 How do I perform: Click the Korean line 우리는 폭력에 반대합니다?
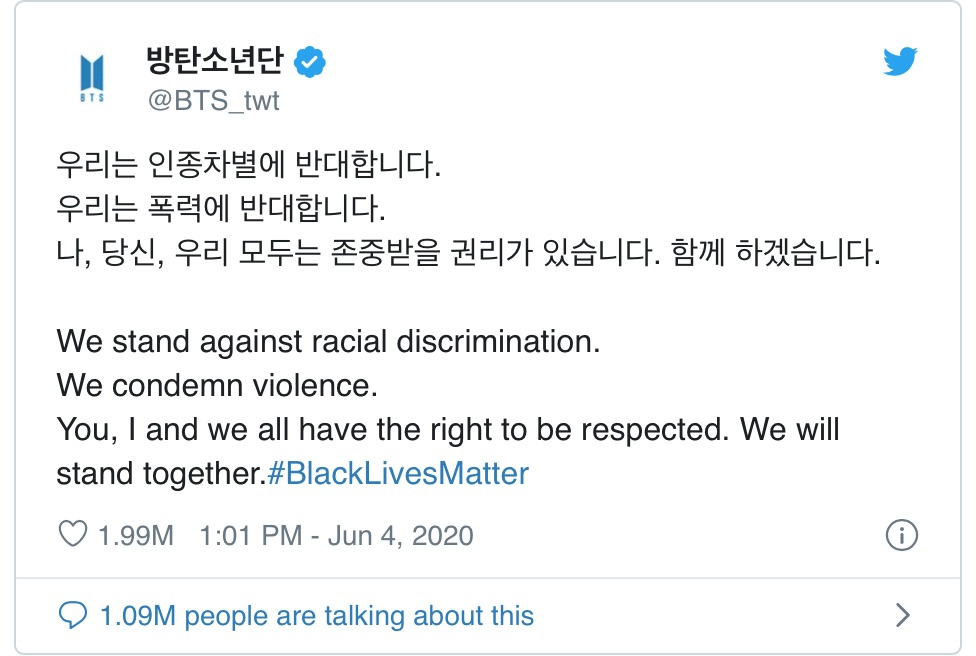[221, 208]
